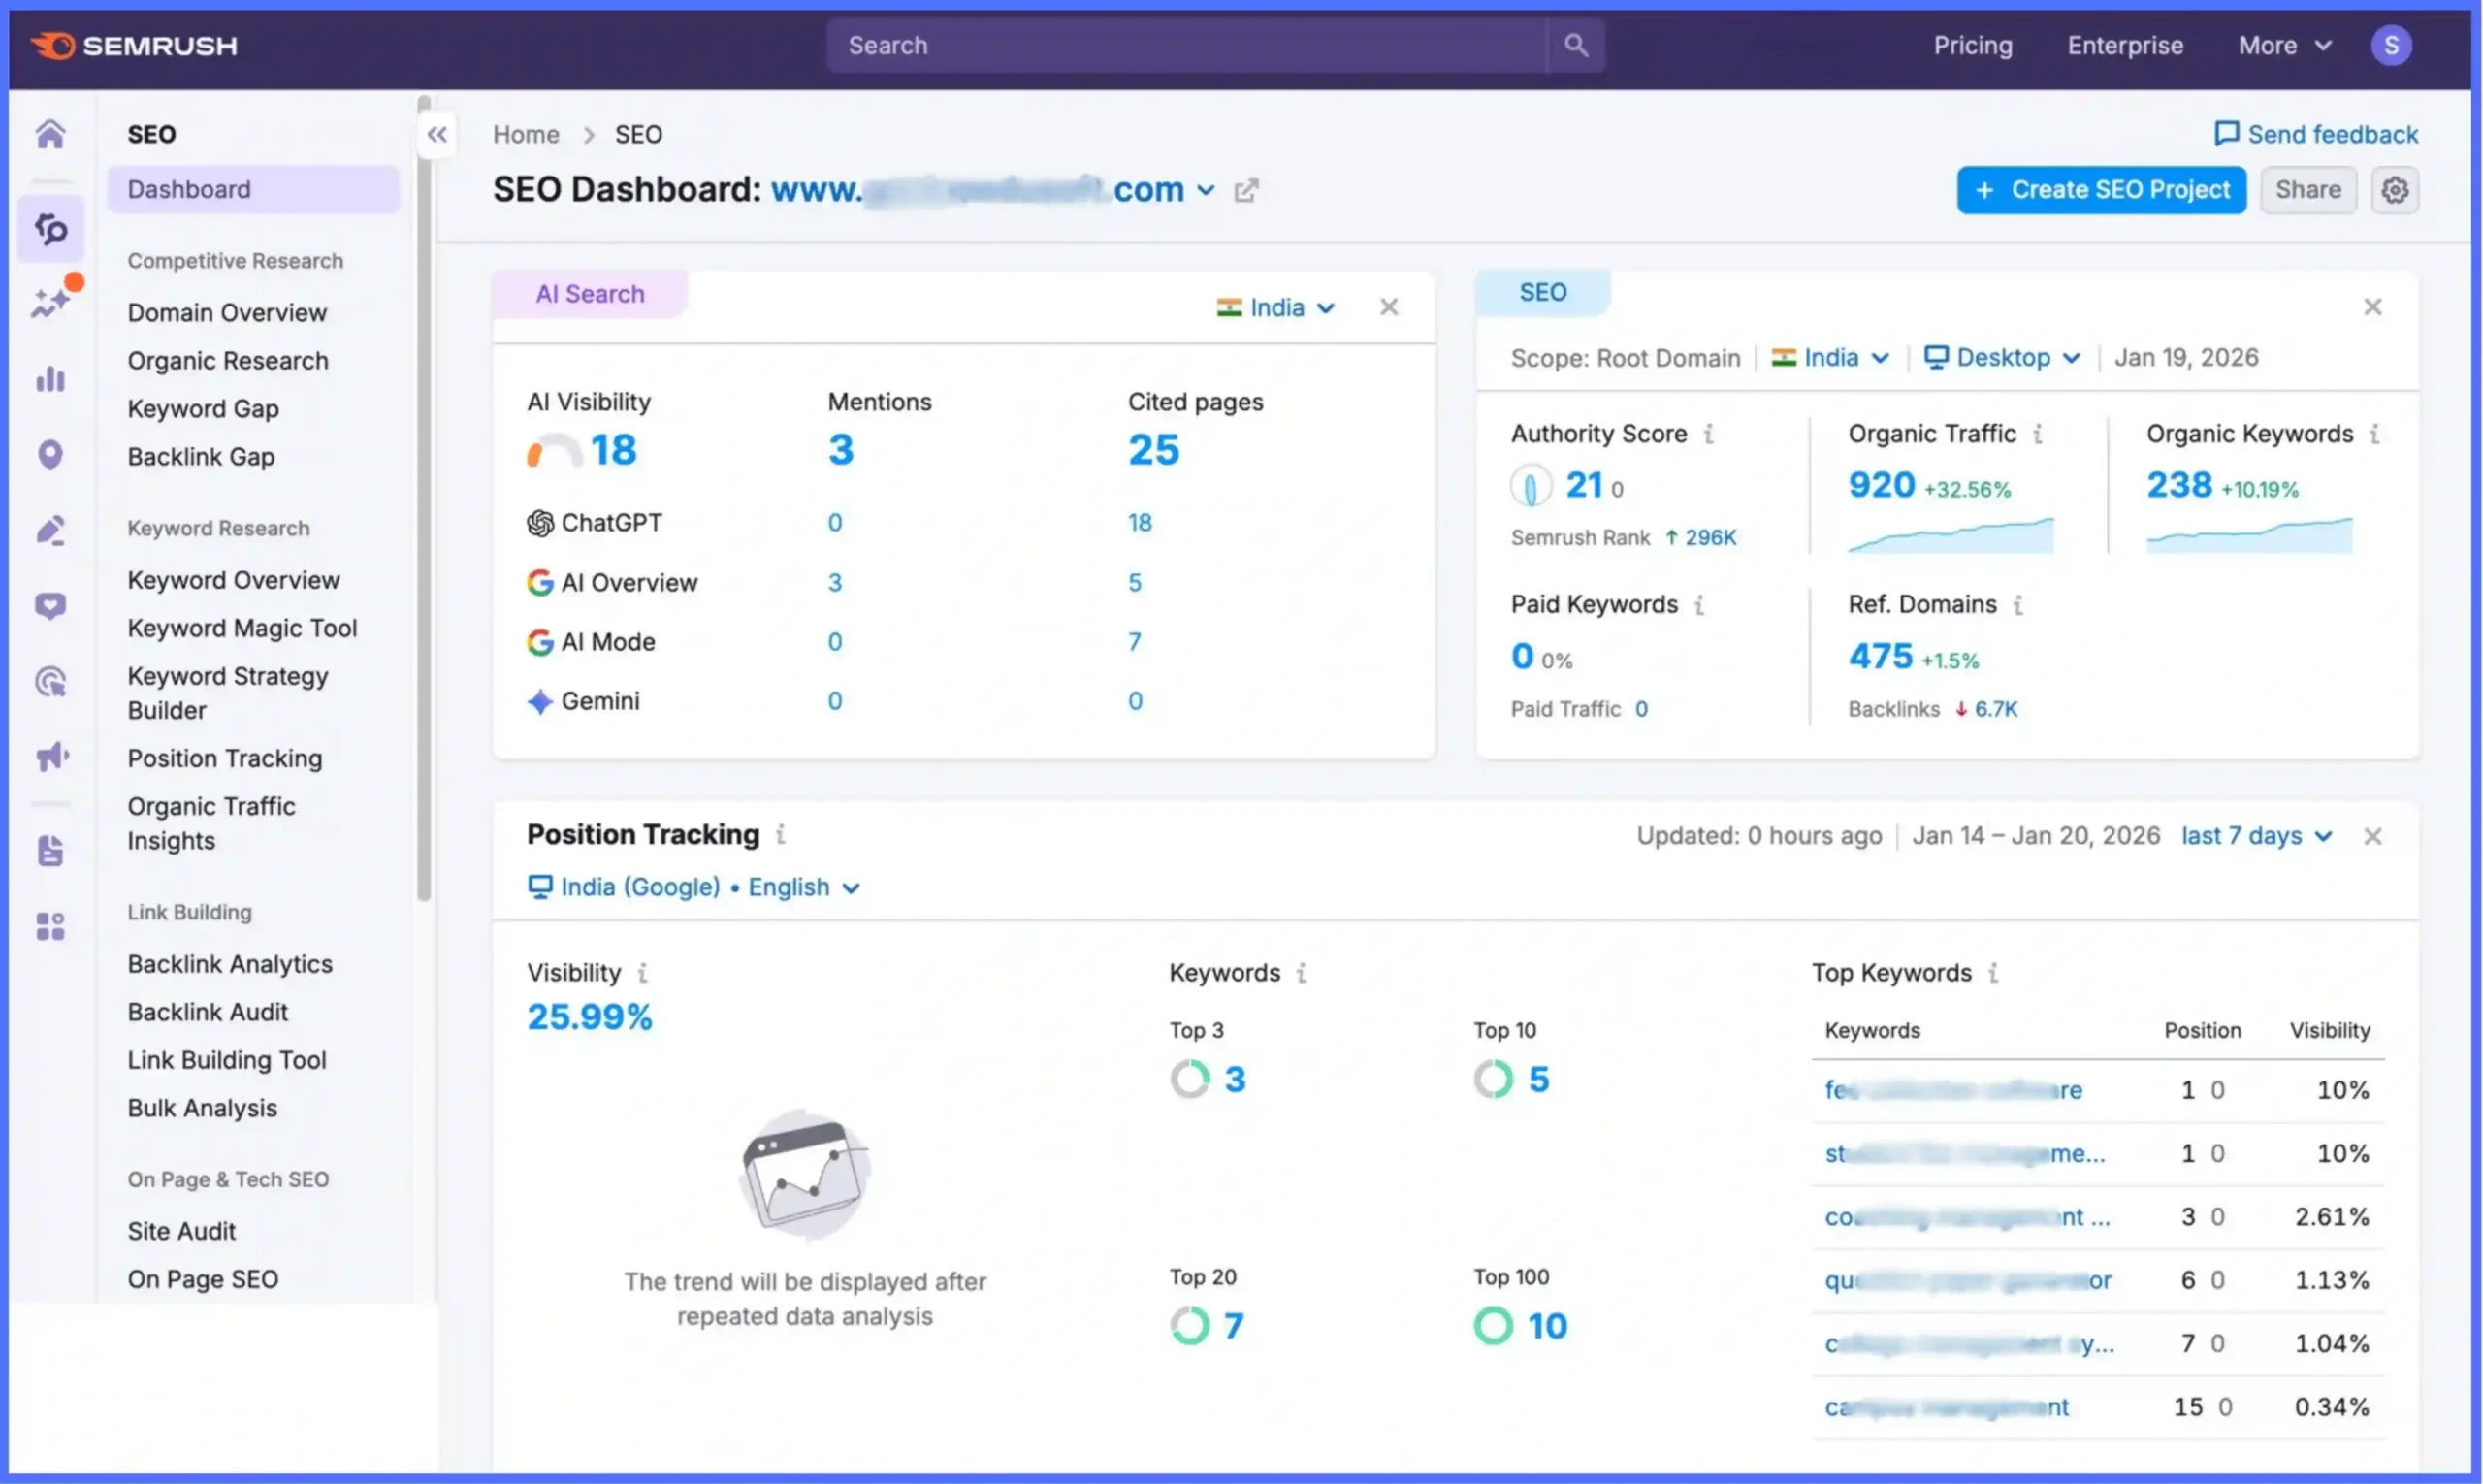The width and height of the screenshot is (2483, 1484).
Task: Click the home icon in left rail
Action: [50, 134]
